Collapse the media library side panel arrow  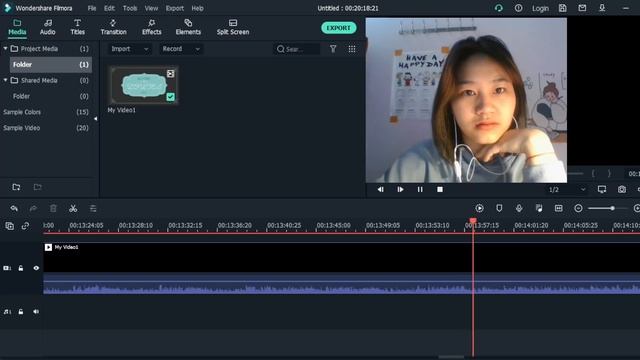click(96, 119)
